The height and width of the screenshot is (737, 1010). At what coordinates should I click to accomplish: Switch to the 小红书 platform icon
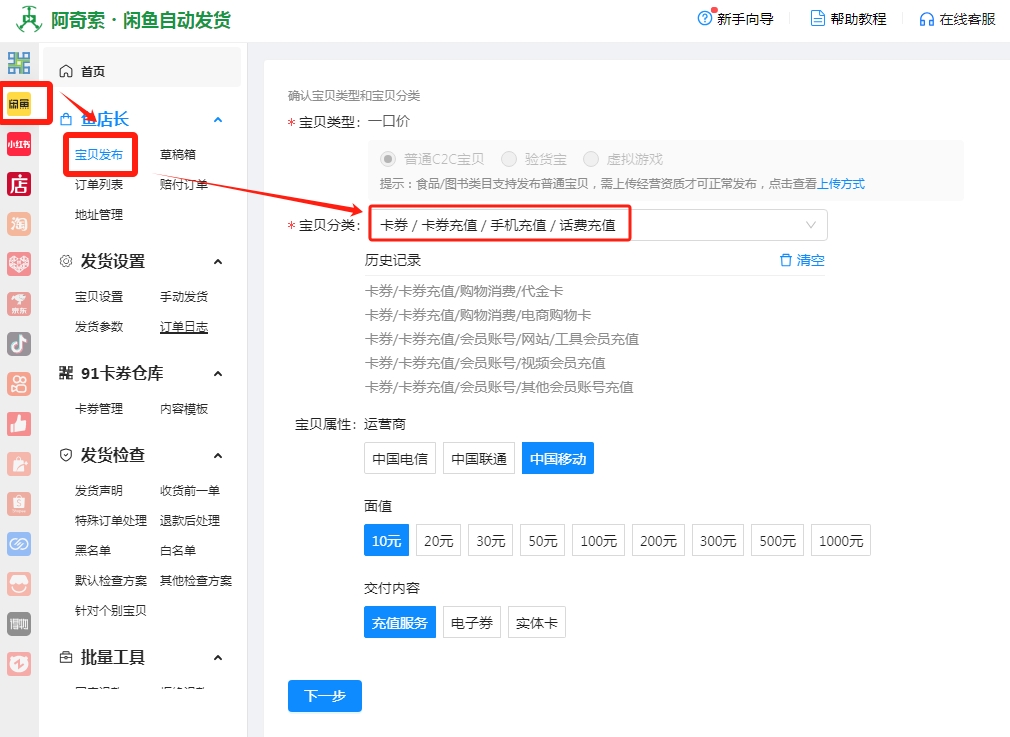tap(19, 144)
